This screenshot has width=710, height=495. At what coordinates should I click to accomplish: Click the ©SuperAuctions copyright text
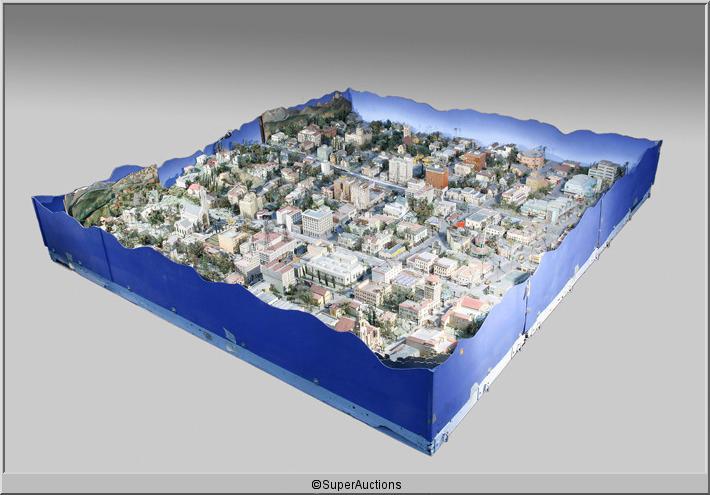355,484
